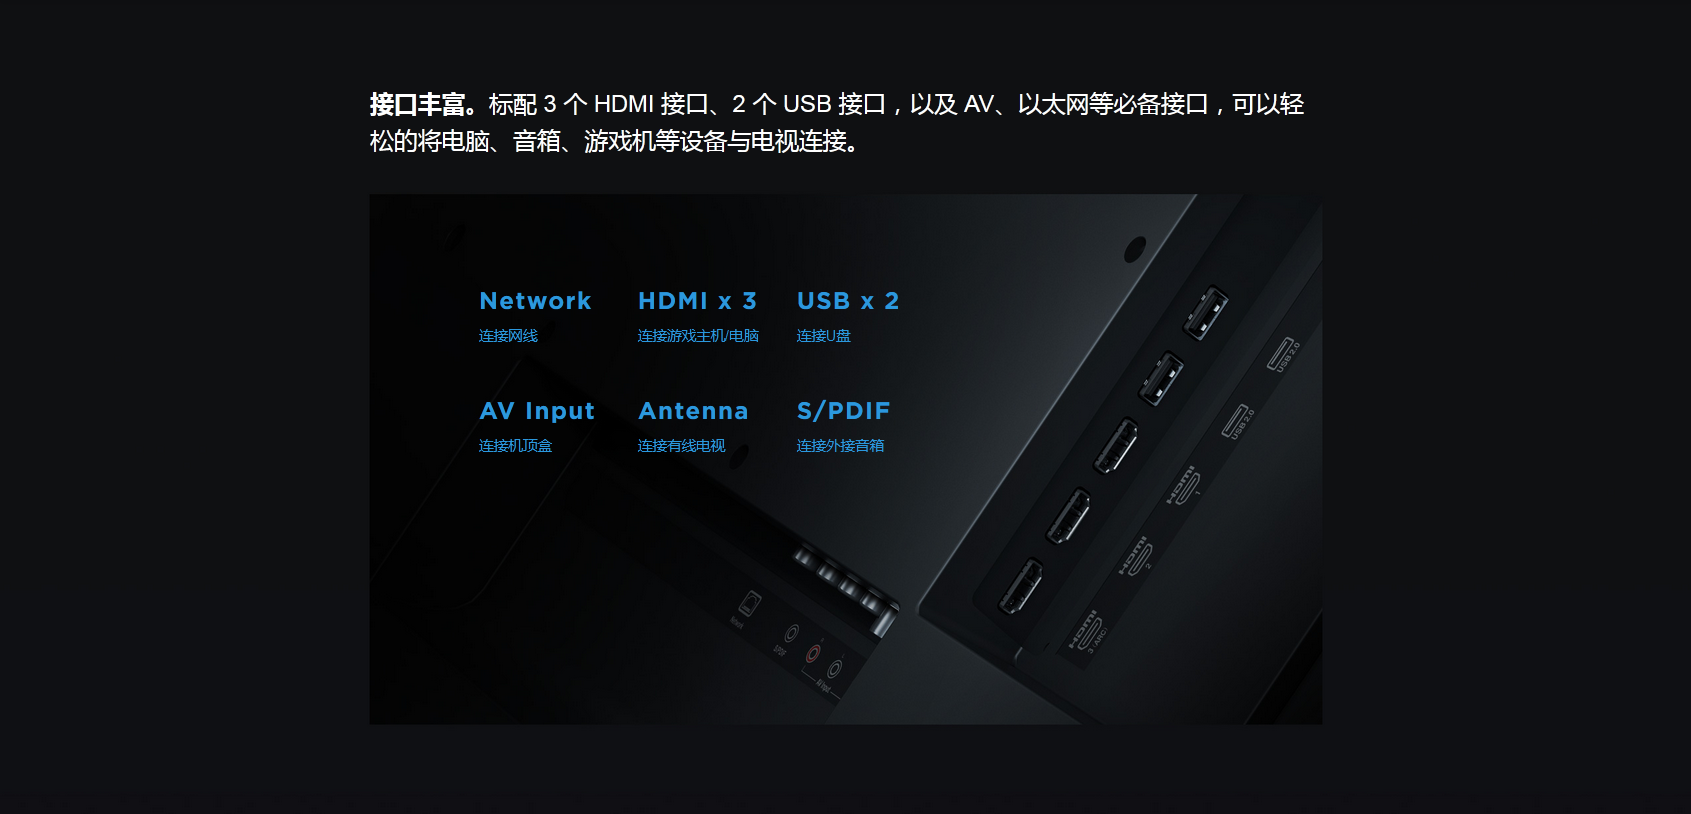Click the S/PDIF heading
Image resolution: width=1691 pixels, height=814 pixels.
click(x=843, y=411)
